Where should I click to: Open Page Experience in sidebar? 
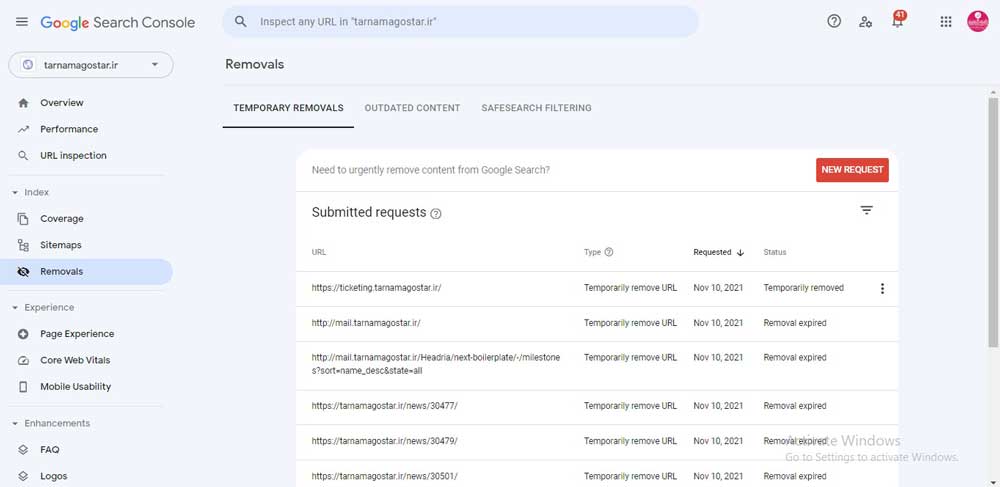pyautogui.click(x=77, y=334)
